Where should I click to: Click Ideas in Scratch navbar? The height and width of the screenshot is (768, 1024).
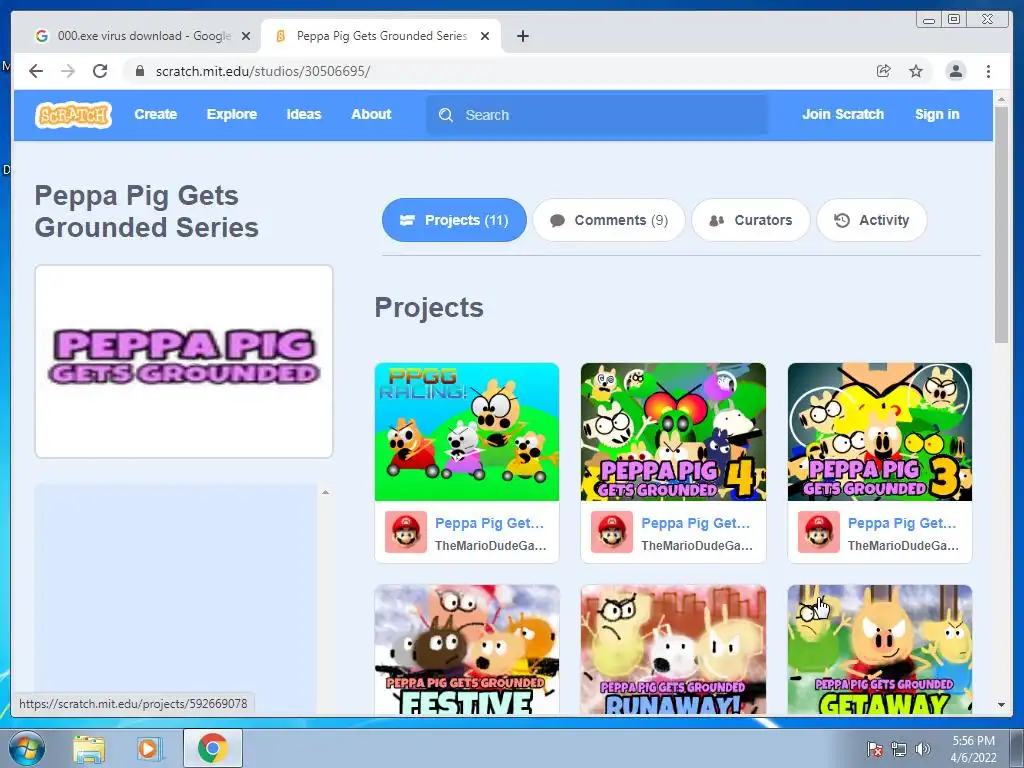(304, 114)
